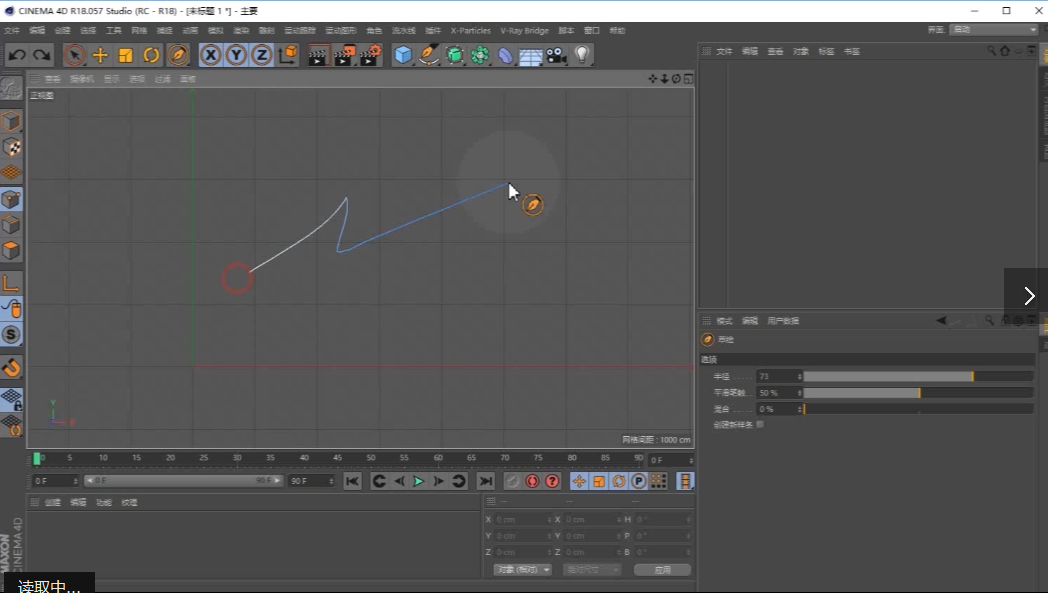Viewport: 1048px width, 593px height.
Task: Go to the end of timeline
Action: (486, 481)
